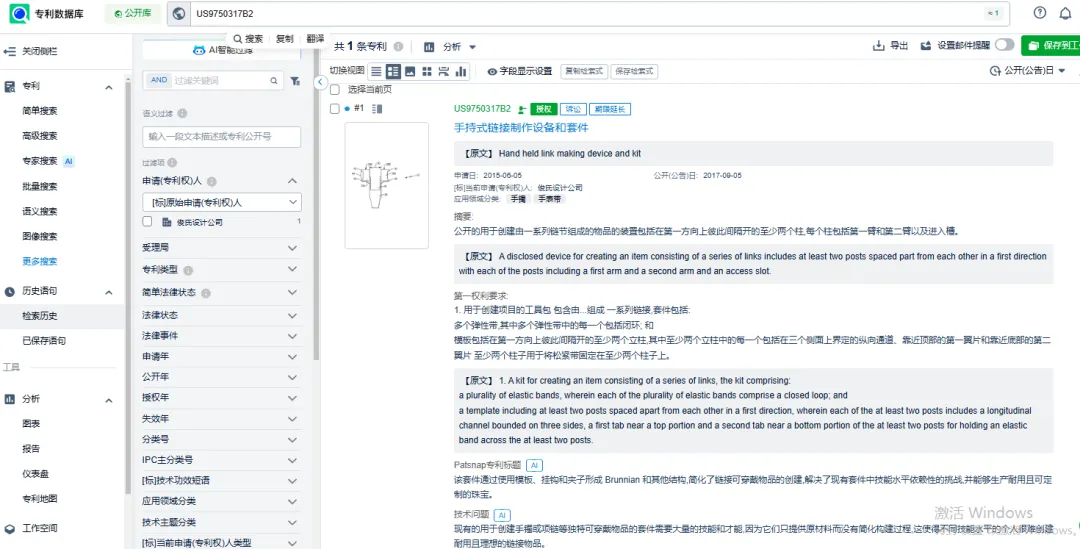Click the filter funnel settings icon
1080x549 pixels.
295,81
